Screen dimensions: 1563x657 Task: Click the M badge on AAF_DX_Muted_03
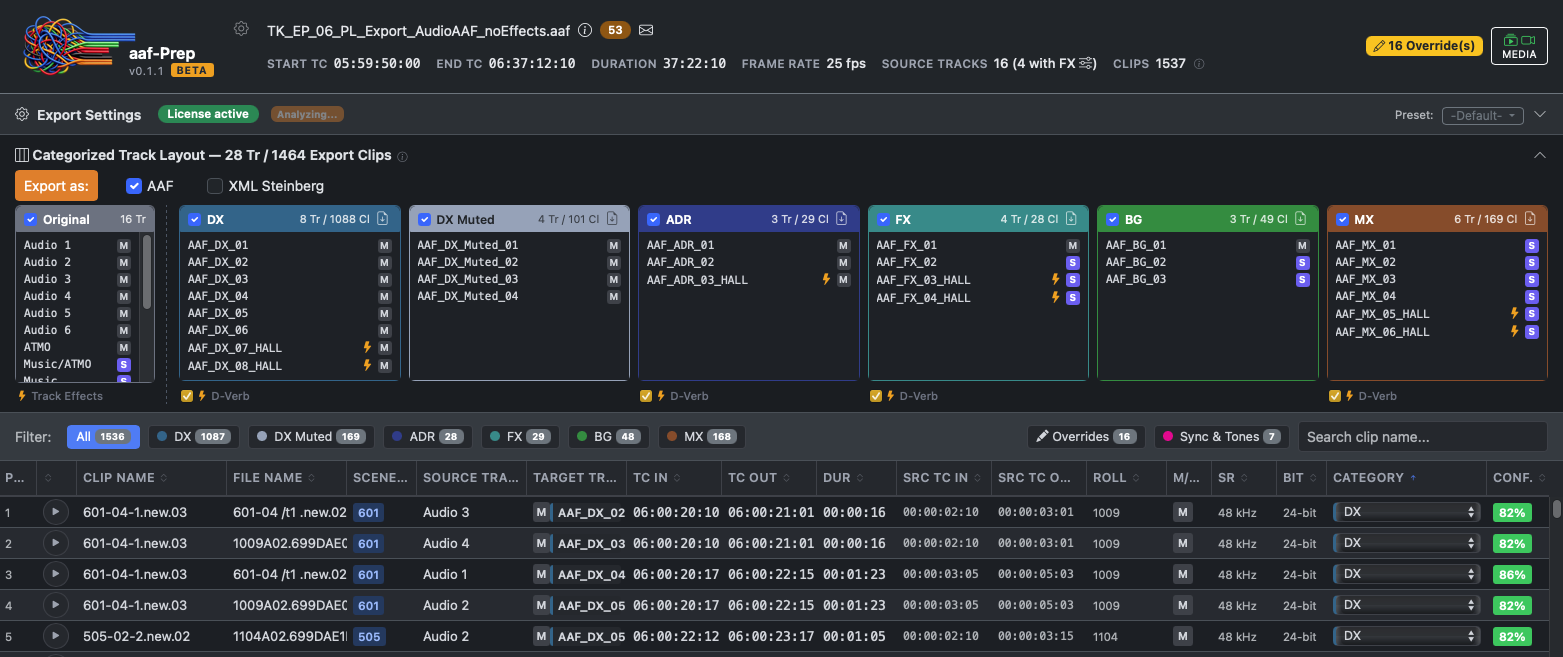click(614, 279)
